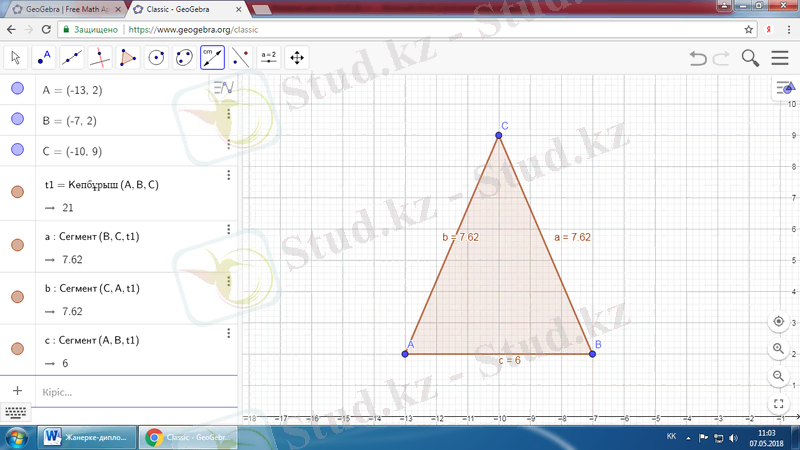Open the more options for polygon t1
Image resolution: width=800 pixels, height=450 pixels.
[x=229, y=175]
